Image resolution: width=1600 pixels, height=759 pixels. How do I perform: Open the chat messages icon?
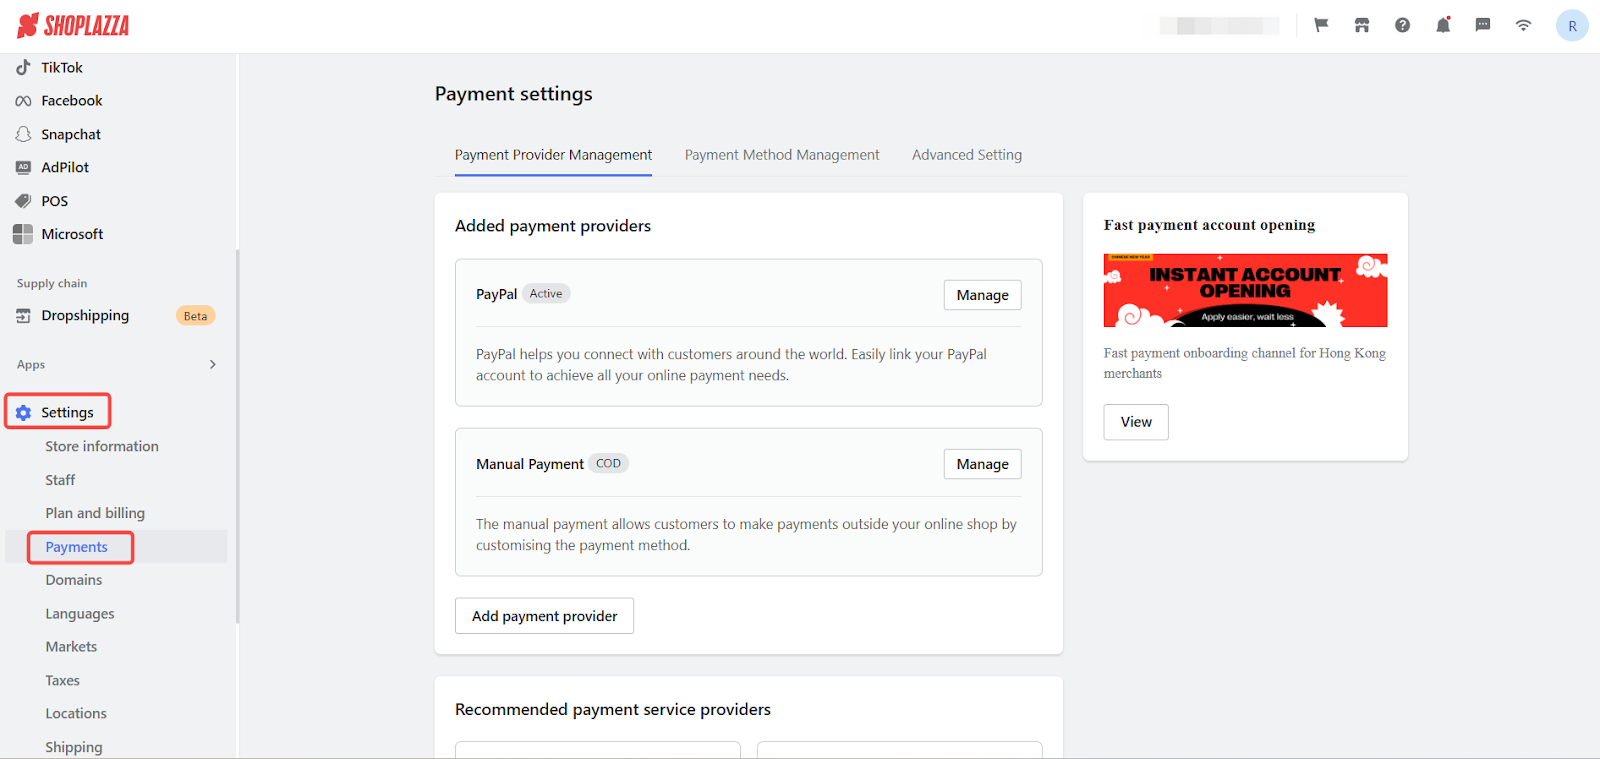coord(1483,25)
